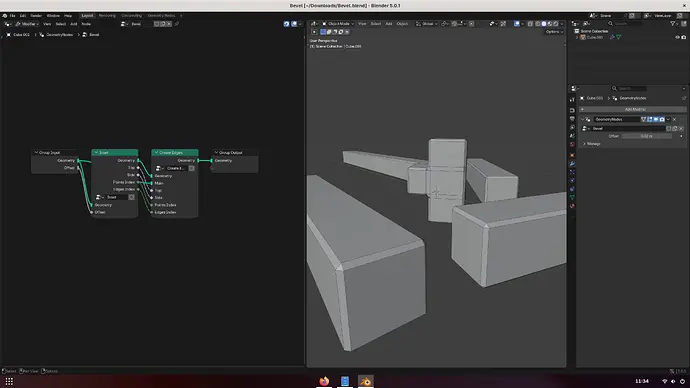Switch to the Compositing workspace tab

pos(132,15)
